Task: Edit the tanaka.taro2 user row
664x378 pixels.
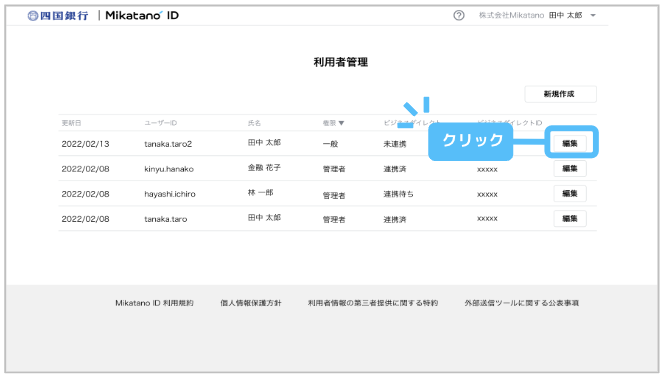Action: (570, 143)
